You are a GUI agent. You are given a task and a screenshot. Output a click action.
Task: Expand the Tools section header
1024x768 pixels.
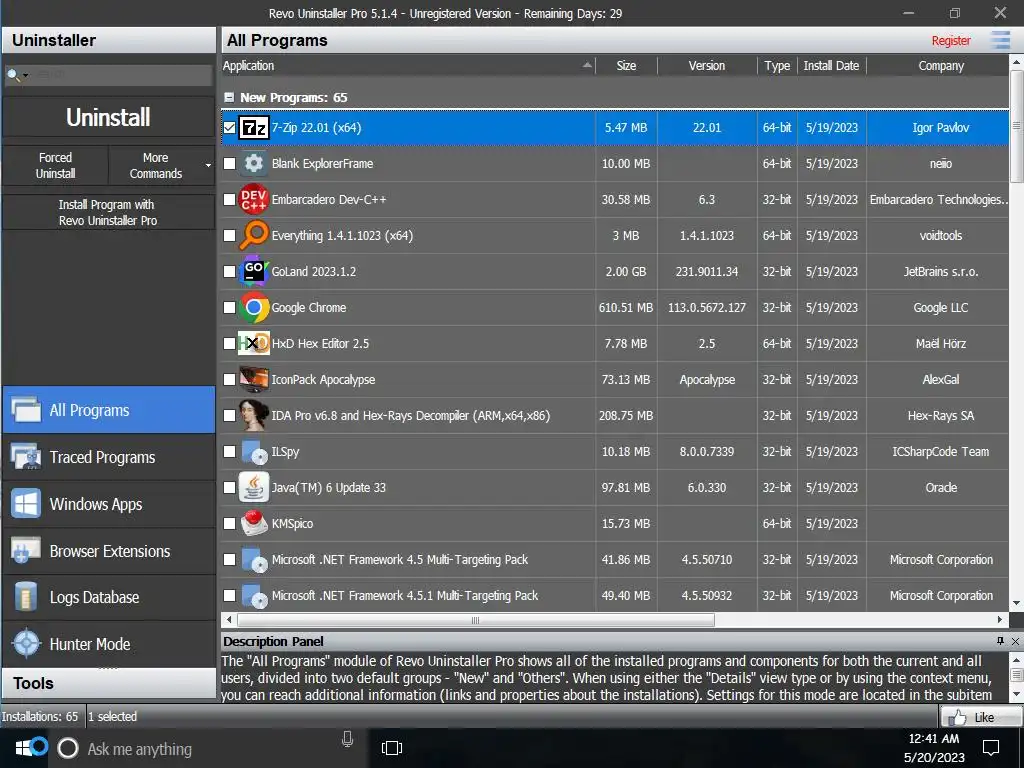[108, 683]
